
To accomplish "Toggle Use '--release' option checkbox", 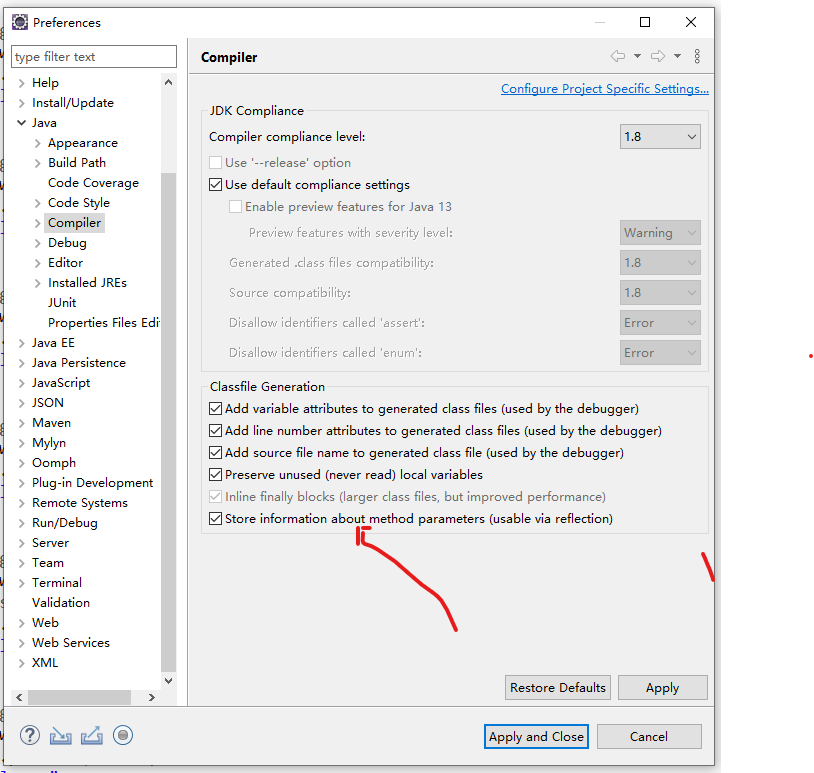I will click(x=215, y=162).
